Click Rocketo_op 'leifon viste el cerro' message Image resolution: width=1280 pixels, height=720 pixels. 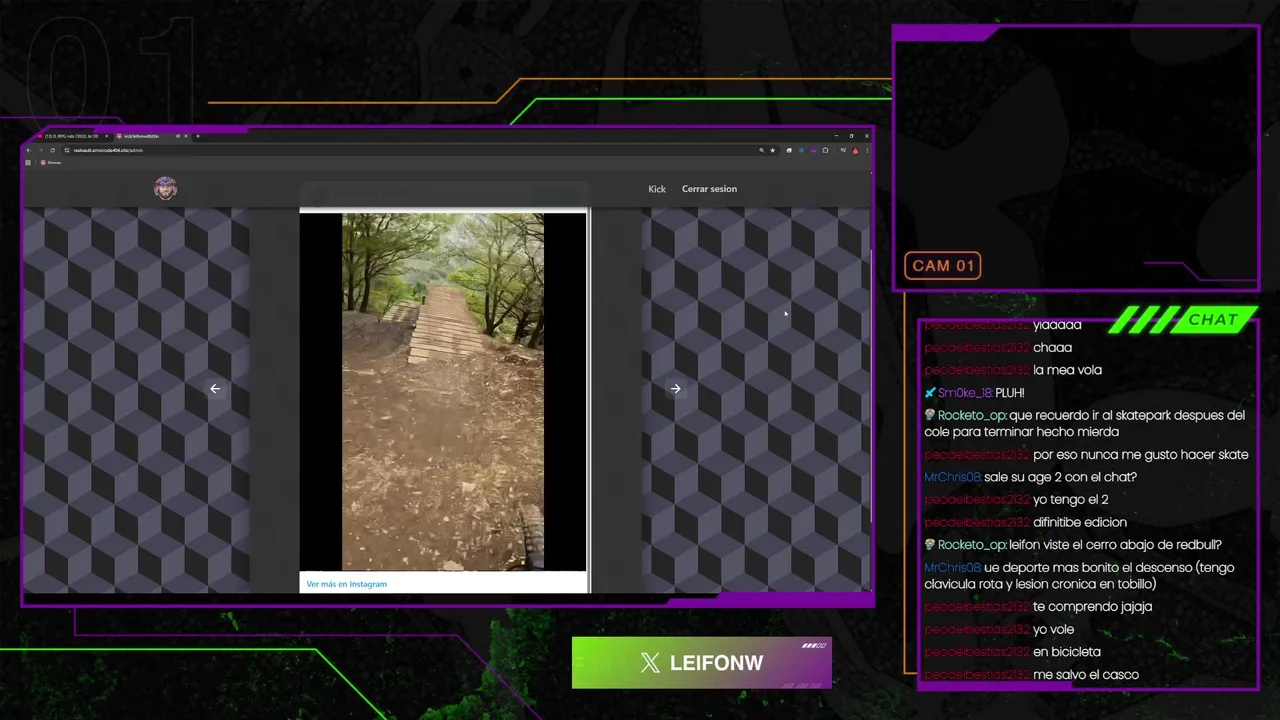(x=1073, y=545)
